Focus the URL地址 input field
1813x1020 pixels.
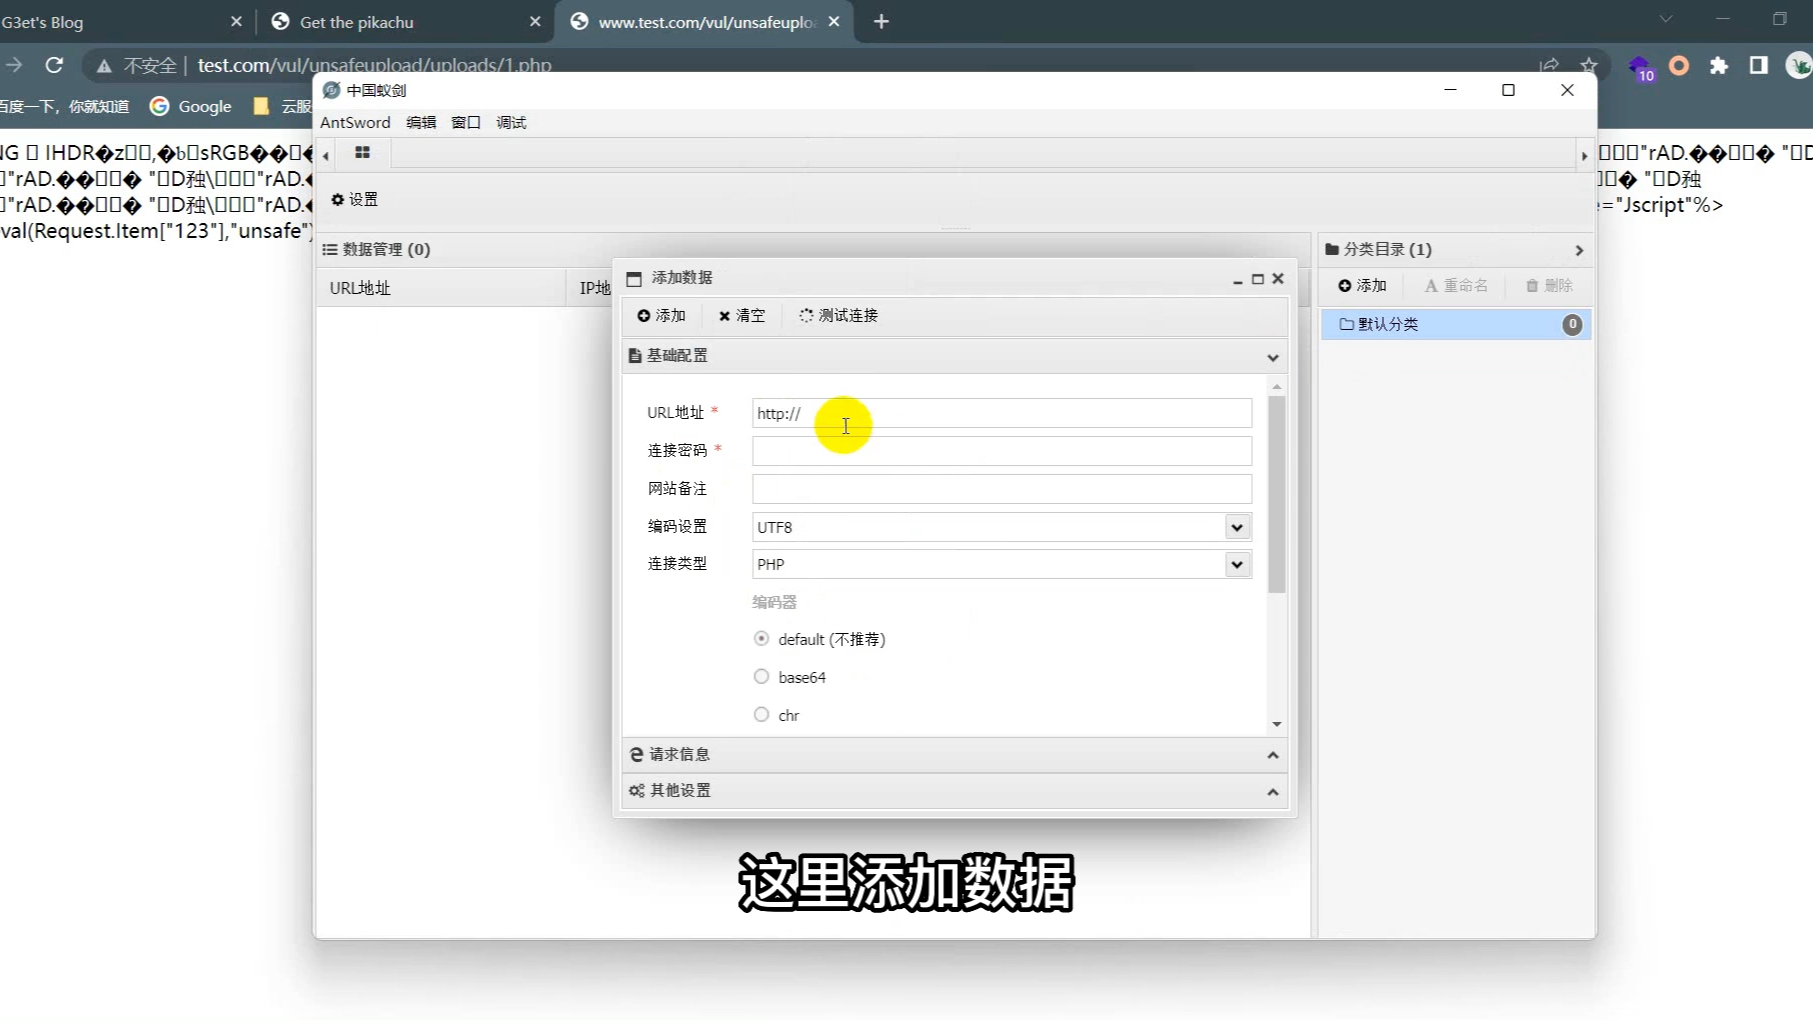click(1001, 413)
